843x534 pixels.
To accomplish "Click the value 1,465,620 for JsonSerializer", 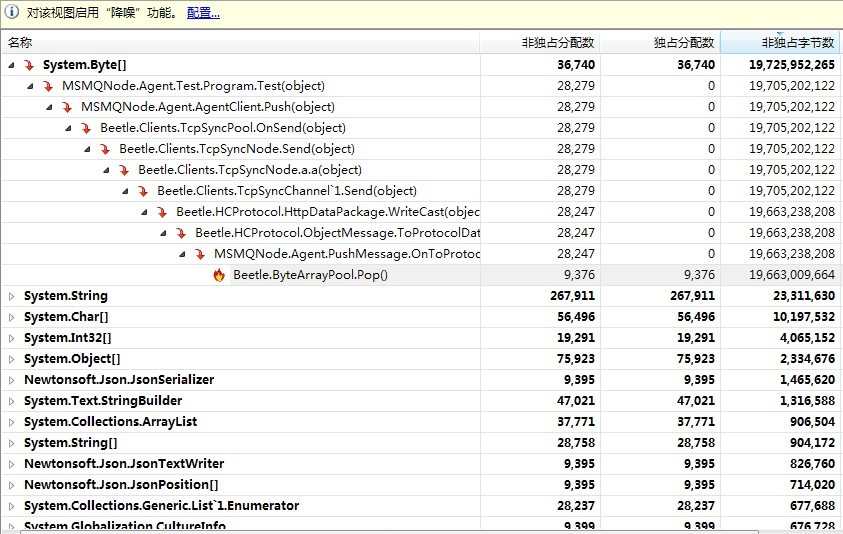I will (807, 380).
